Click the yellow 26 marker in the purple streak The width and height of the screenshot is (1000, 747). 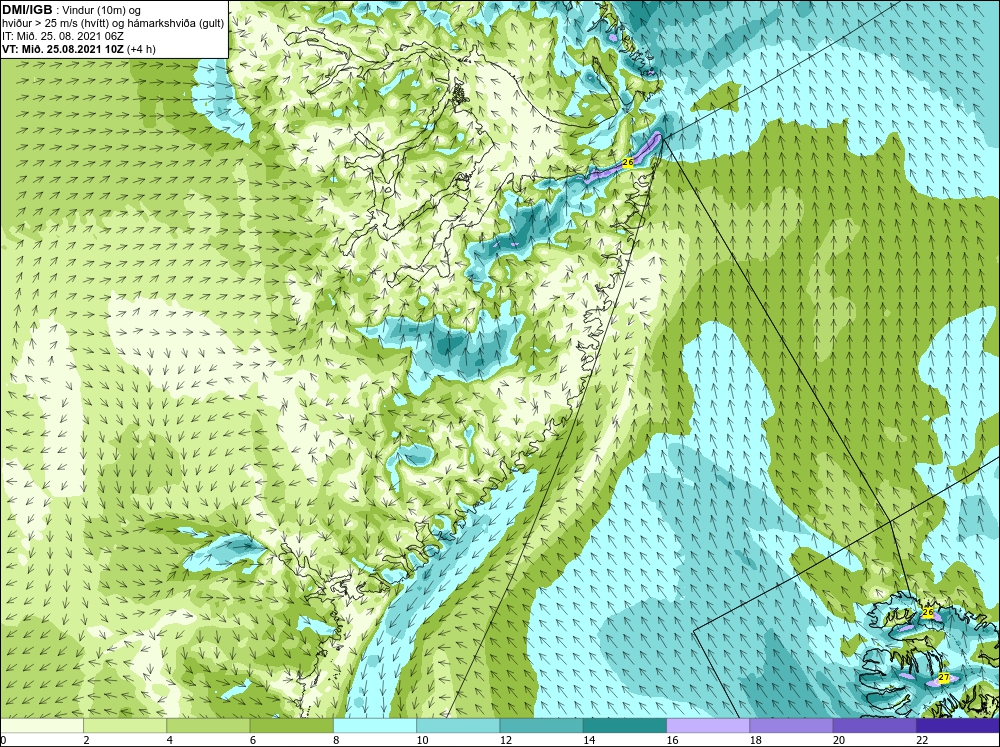pyautogui.click(x=628, y=163)
